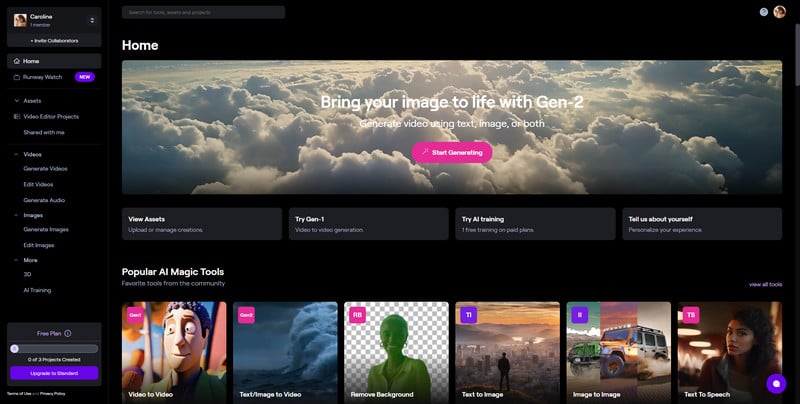
Task: Open the 3D tools entry
Action: coord(28,274)
